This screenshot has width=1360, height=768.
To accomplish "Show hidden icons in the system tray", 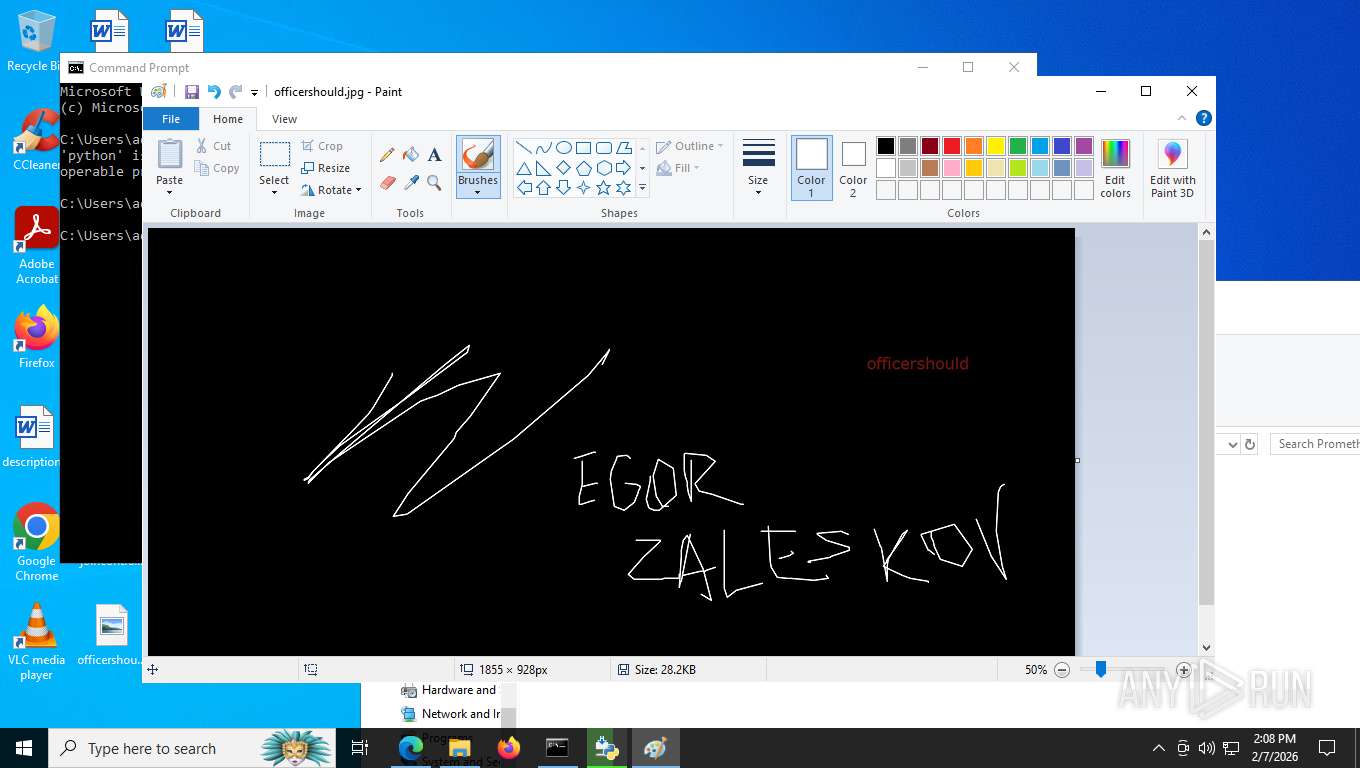I will coord(1159,748).
